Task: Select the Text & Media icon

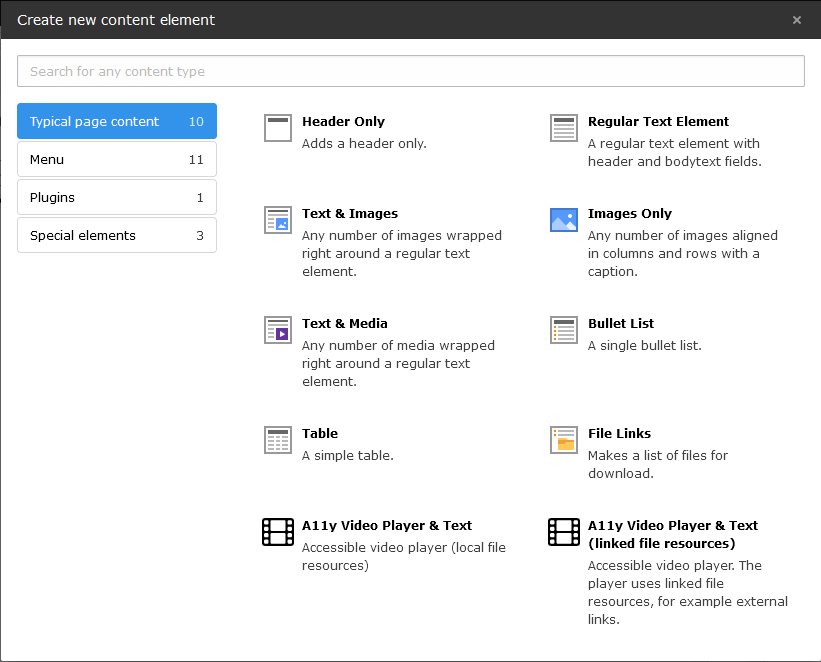Action: (x=278, y=330)
